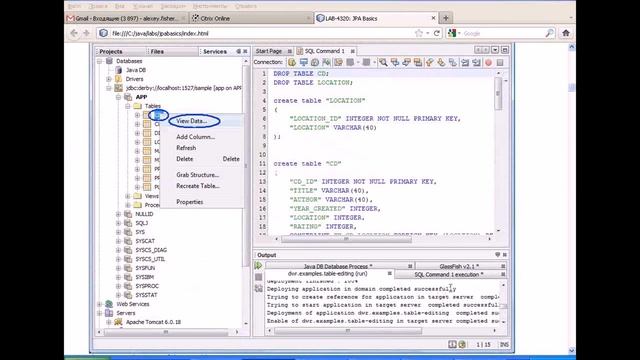Click the Next Bookmark icon
640x360 pixels.
coord(441,62)
